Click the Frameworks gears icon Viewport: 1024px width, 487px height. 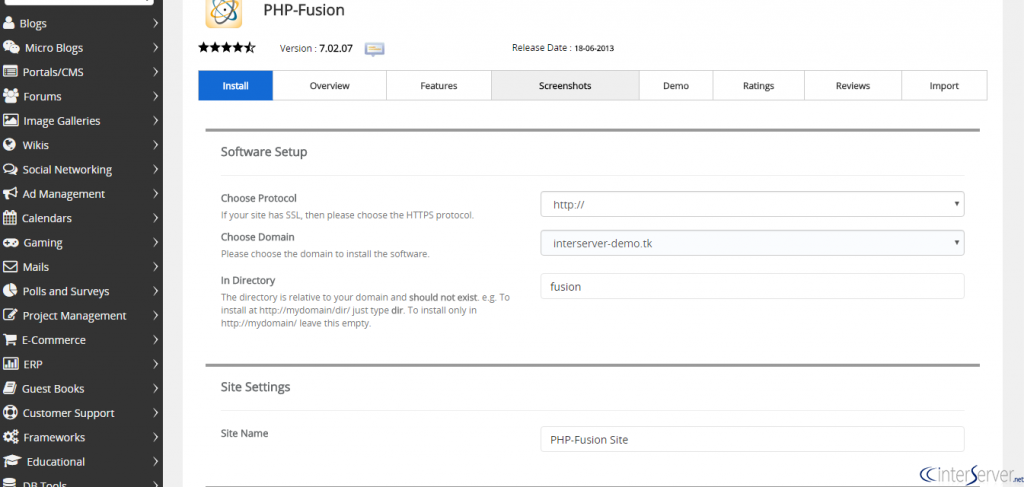[x=10, y=437]
